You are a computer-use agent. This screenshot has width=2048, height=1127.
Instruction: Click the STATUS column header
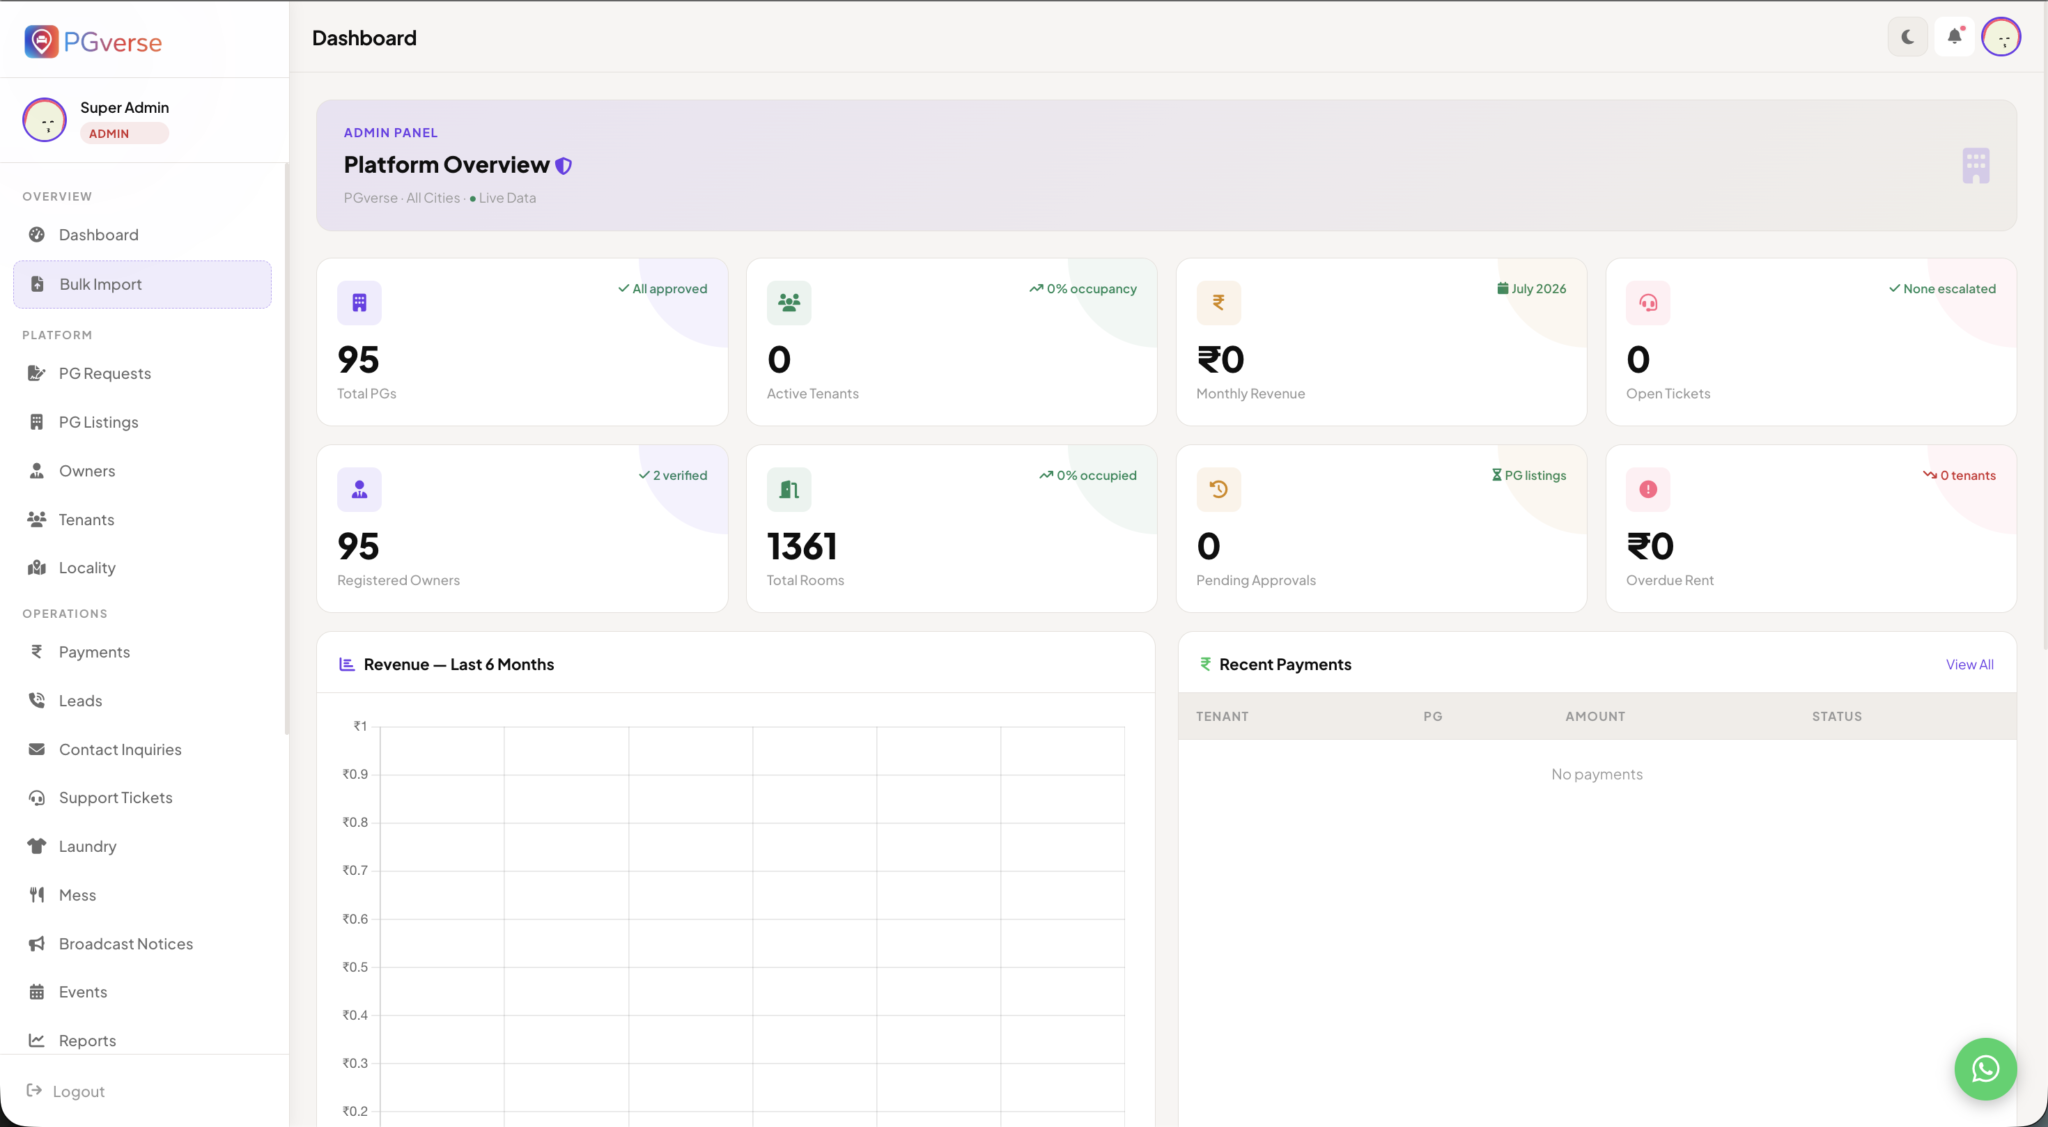tap(1836, 717)
